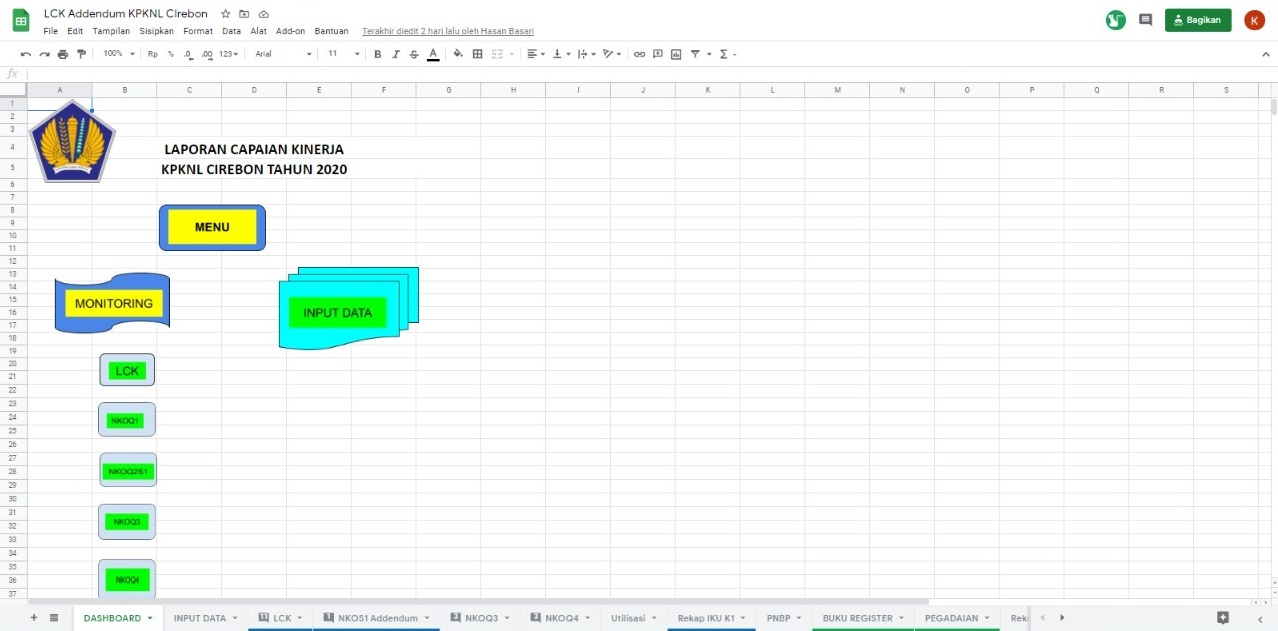Insert link using the chain icon
Image resolution: width=1278 pixels, height=631 pixels.
tap(640, 54)
